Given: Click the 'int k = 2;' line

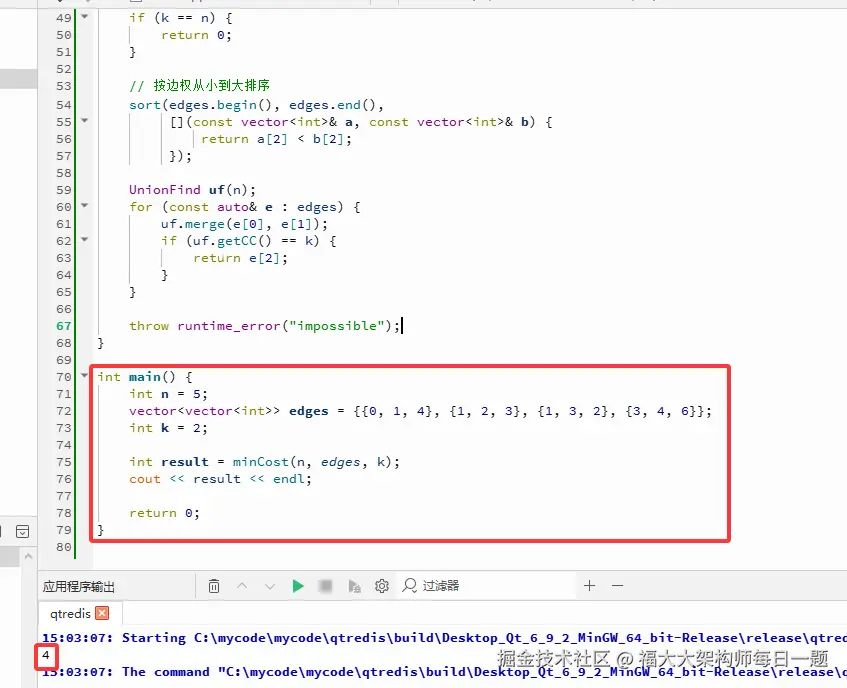Looking at the screenshot, I should 168,428.
